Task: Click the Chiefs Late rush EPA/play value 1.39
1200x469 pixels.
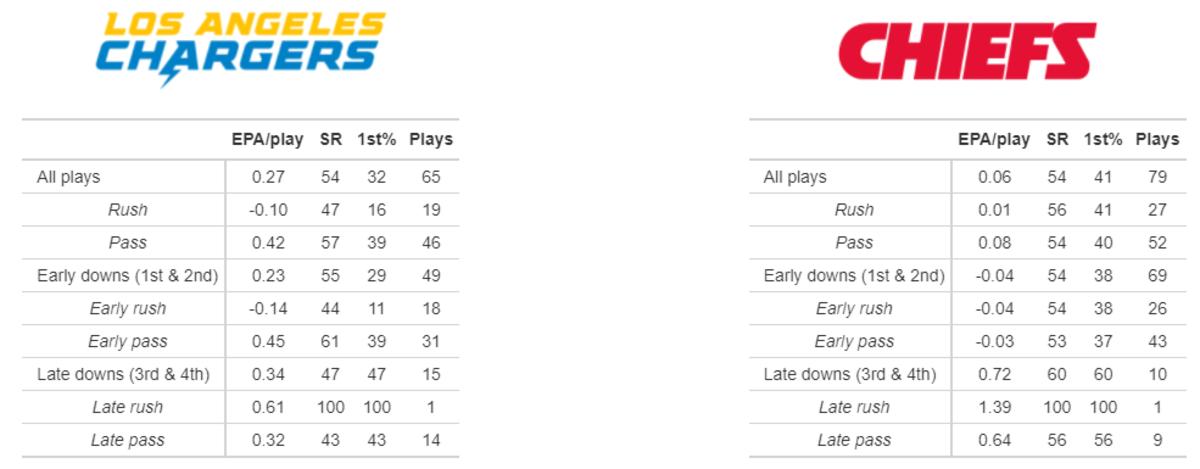Action: [995, 407]
